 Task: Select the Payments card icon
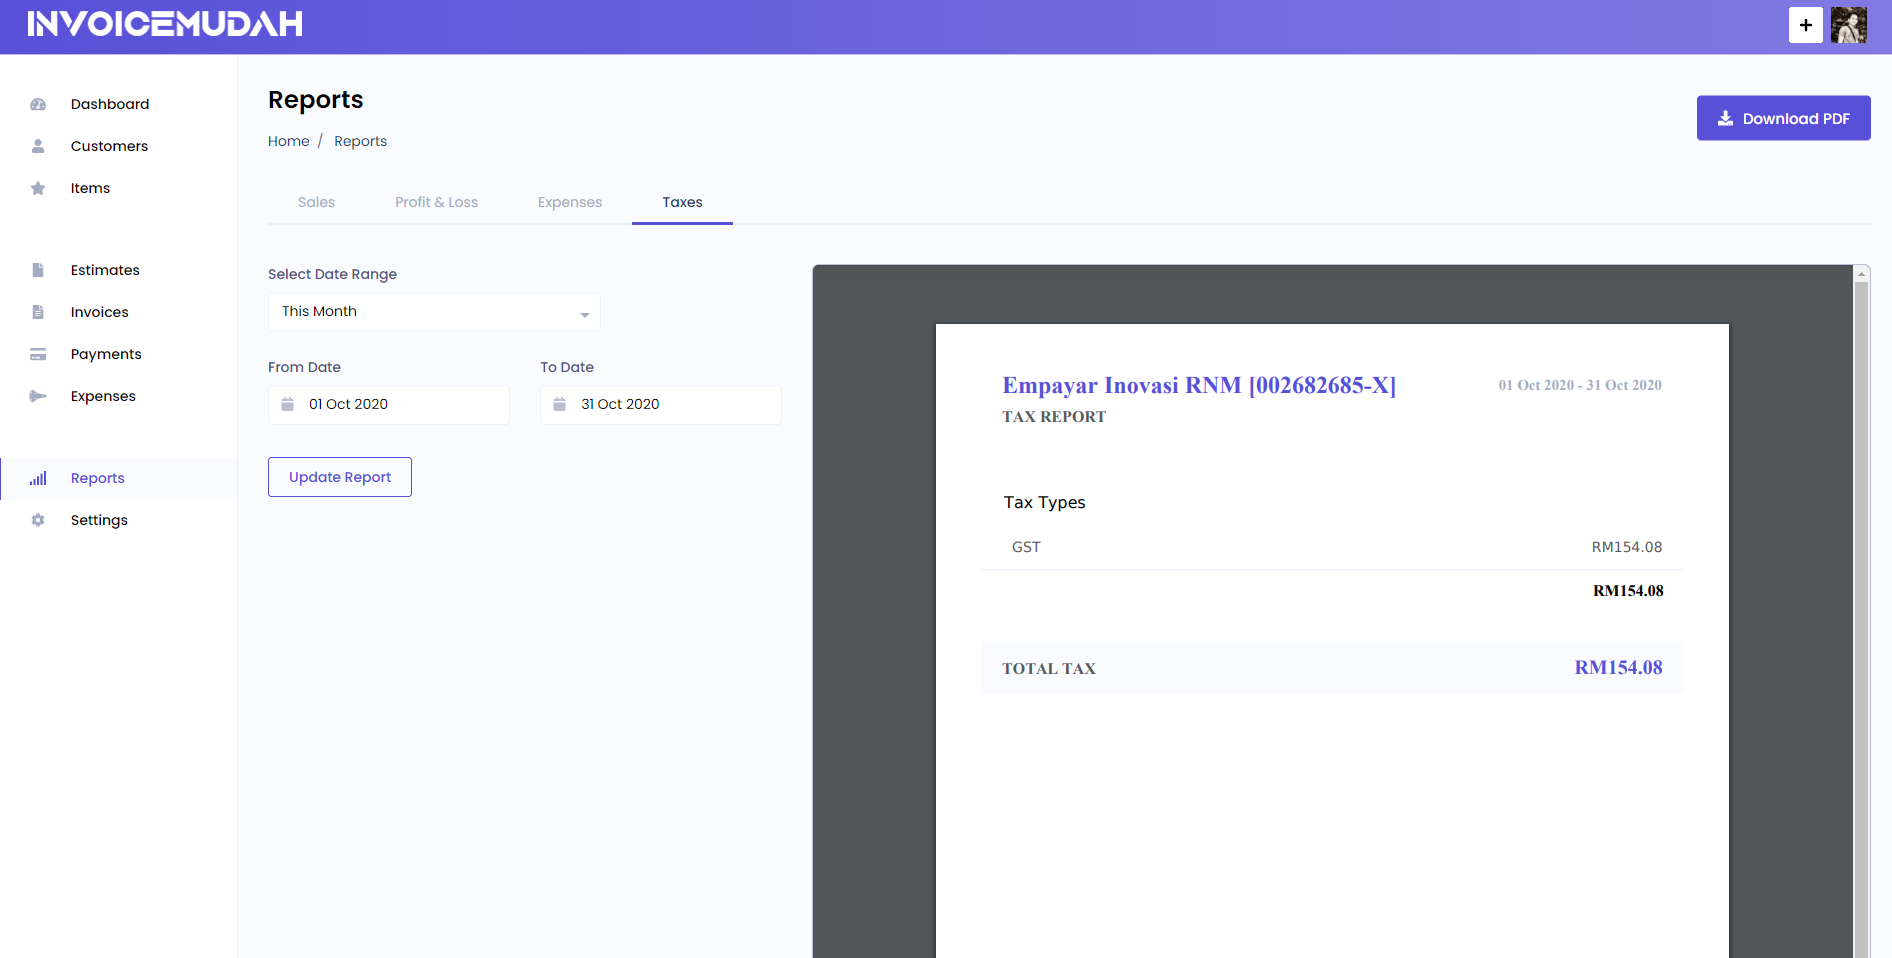click(38, 354)
